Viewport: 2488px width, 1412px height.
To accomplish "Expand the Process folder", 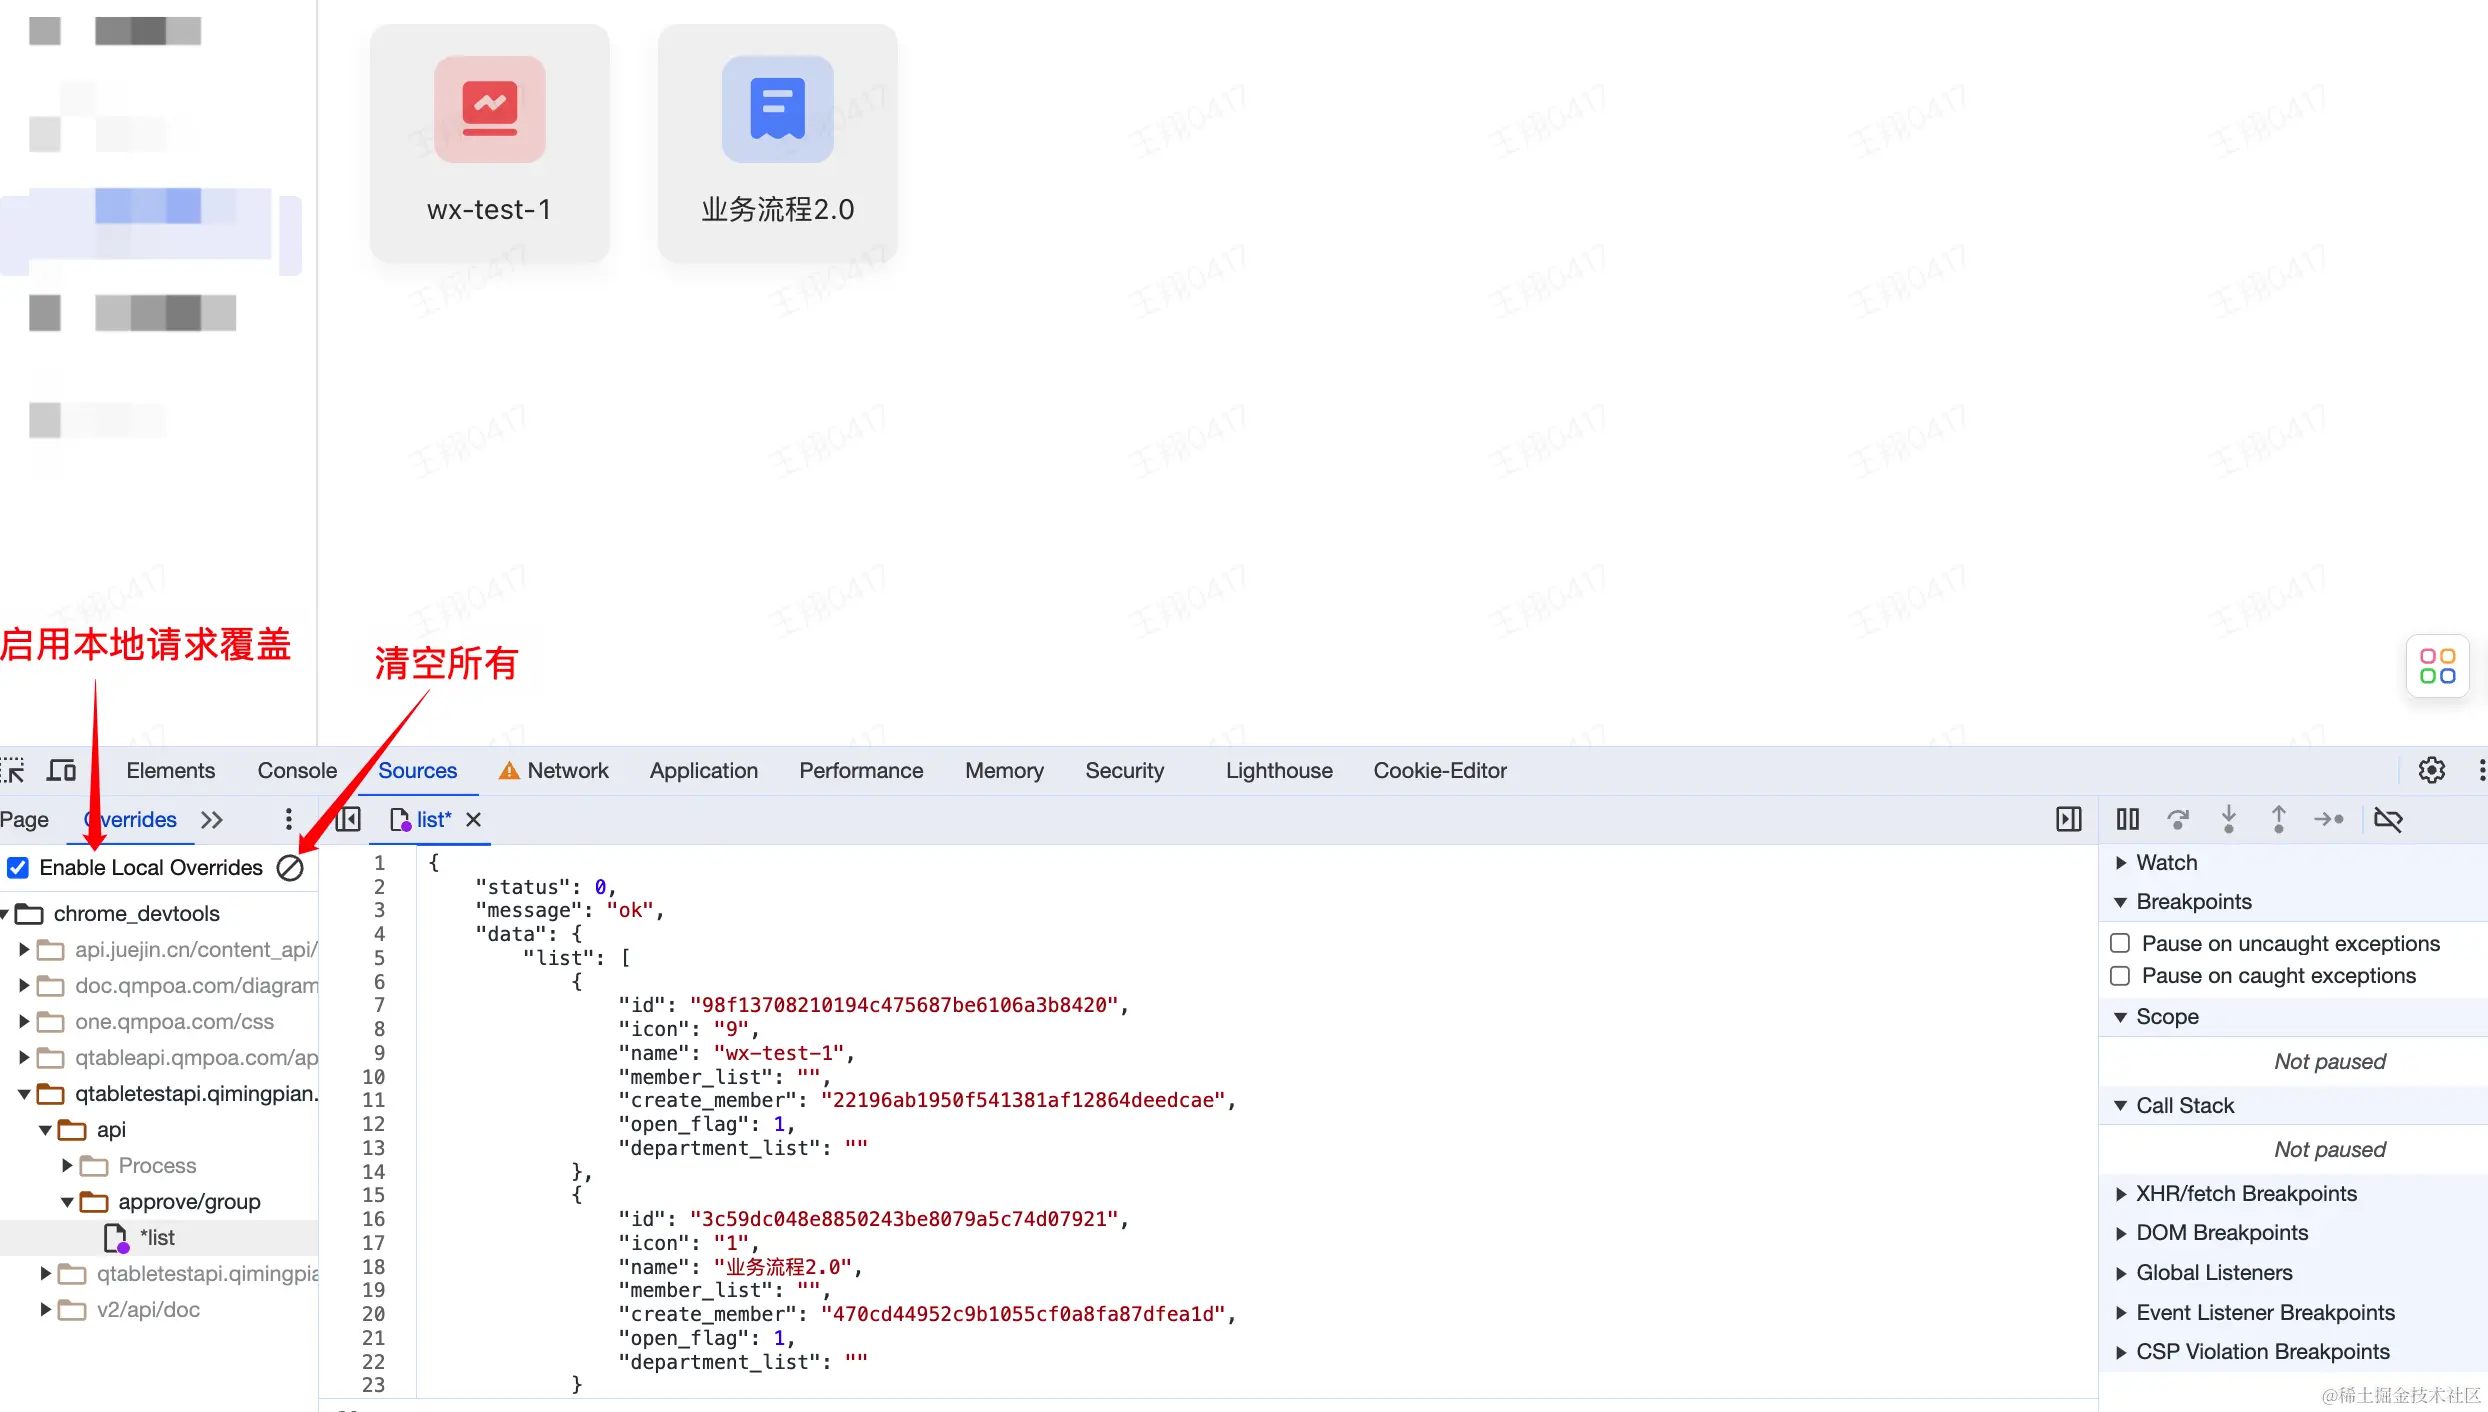I will [x=67, y=1166].
